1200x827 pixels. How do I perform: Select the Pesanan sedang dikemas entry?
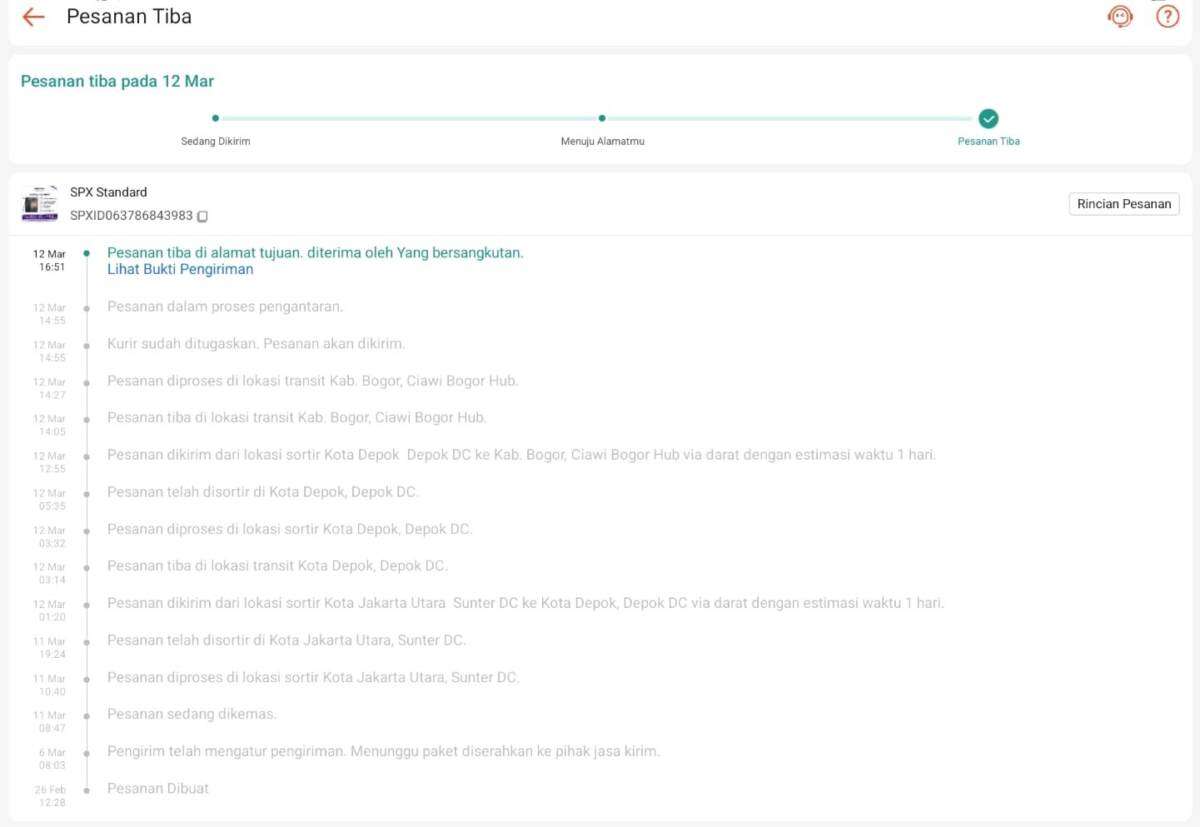pyautogui.click(x=192, y=714)
